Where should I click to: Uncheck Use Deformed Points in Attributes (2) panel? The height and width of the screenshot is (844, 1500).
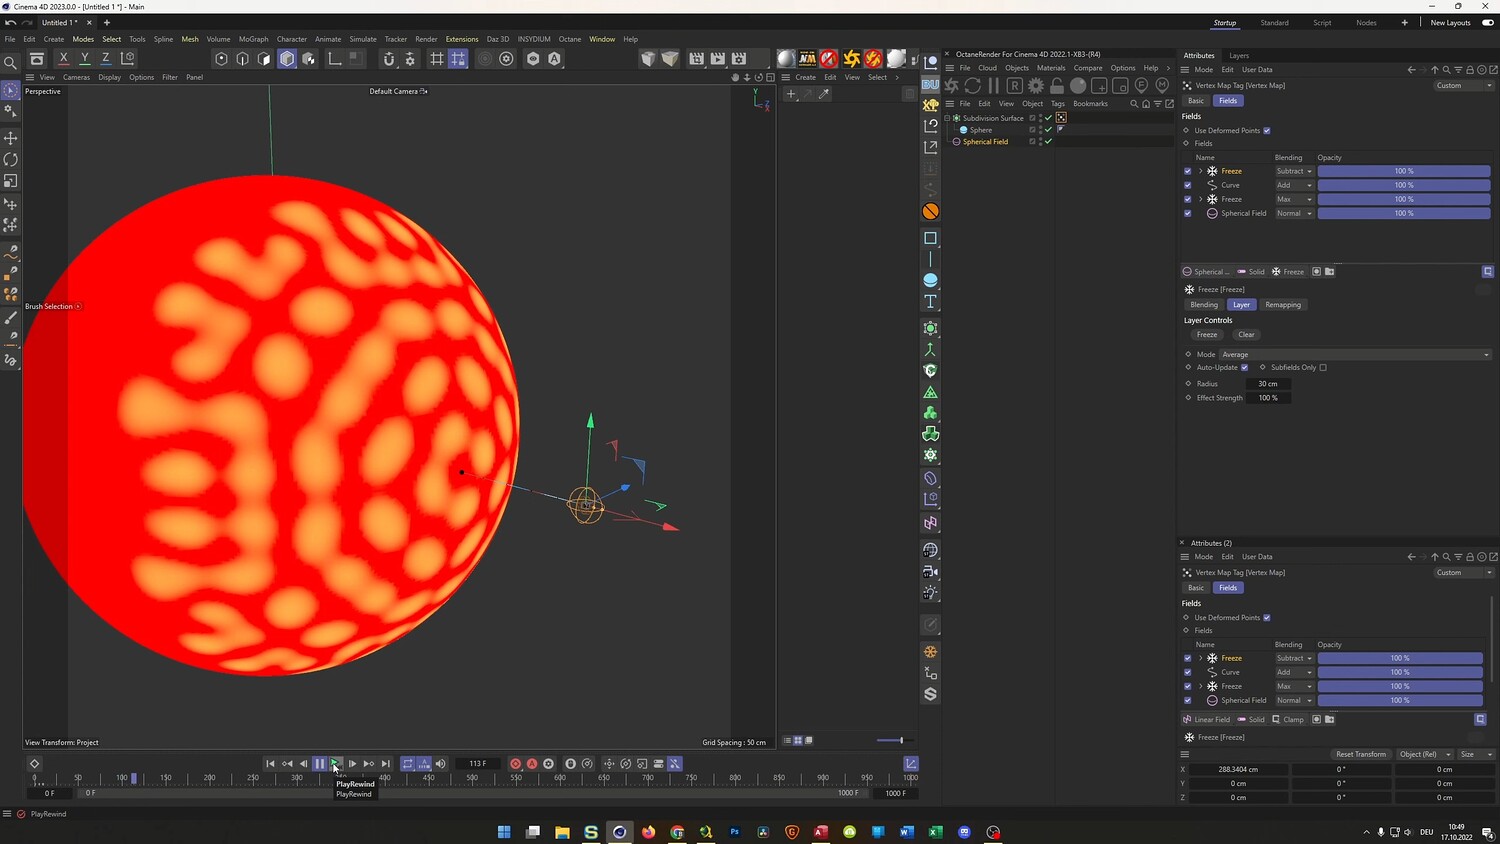pyautogui.click(x=1267, y=618)
